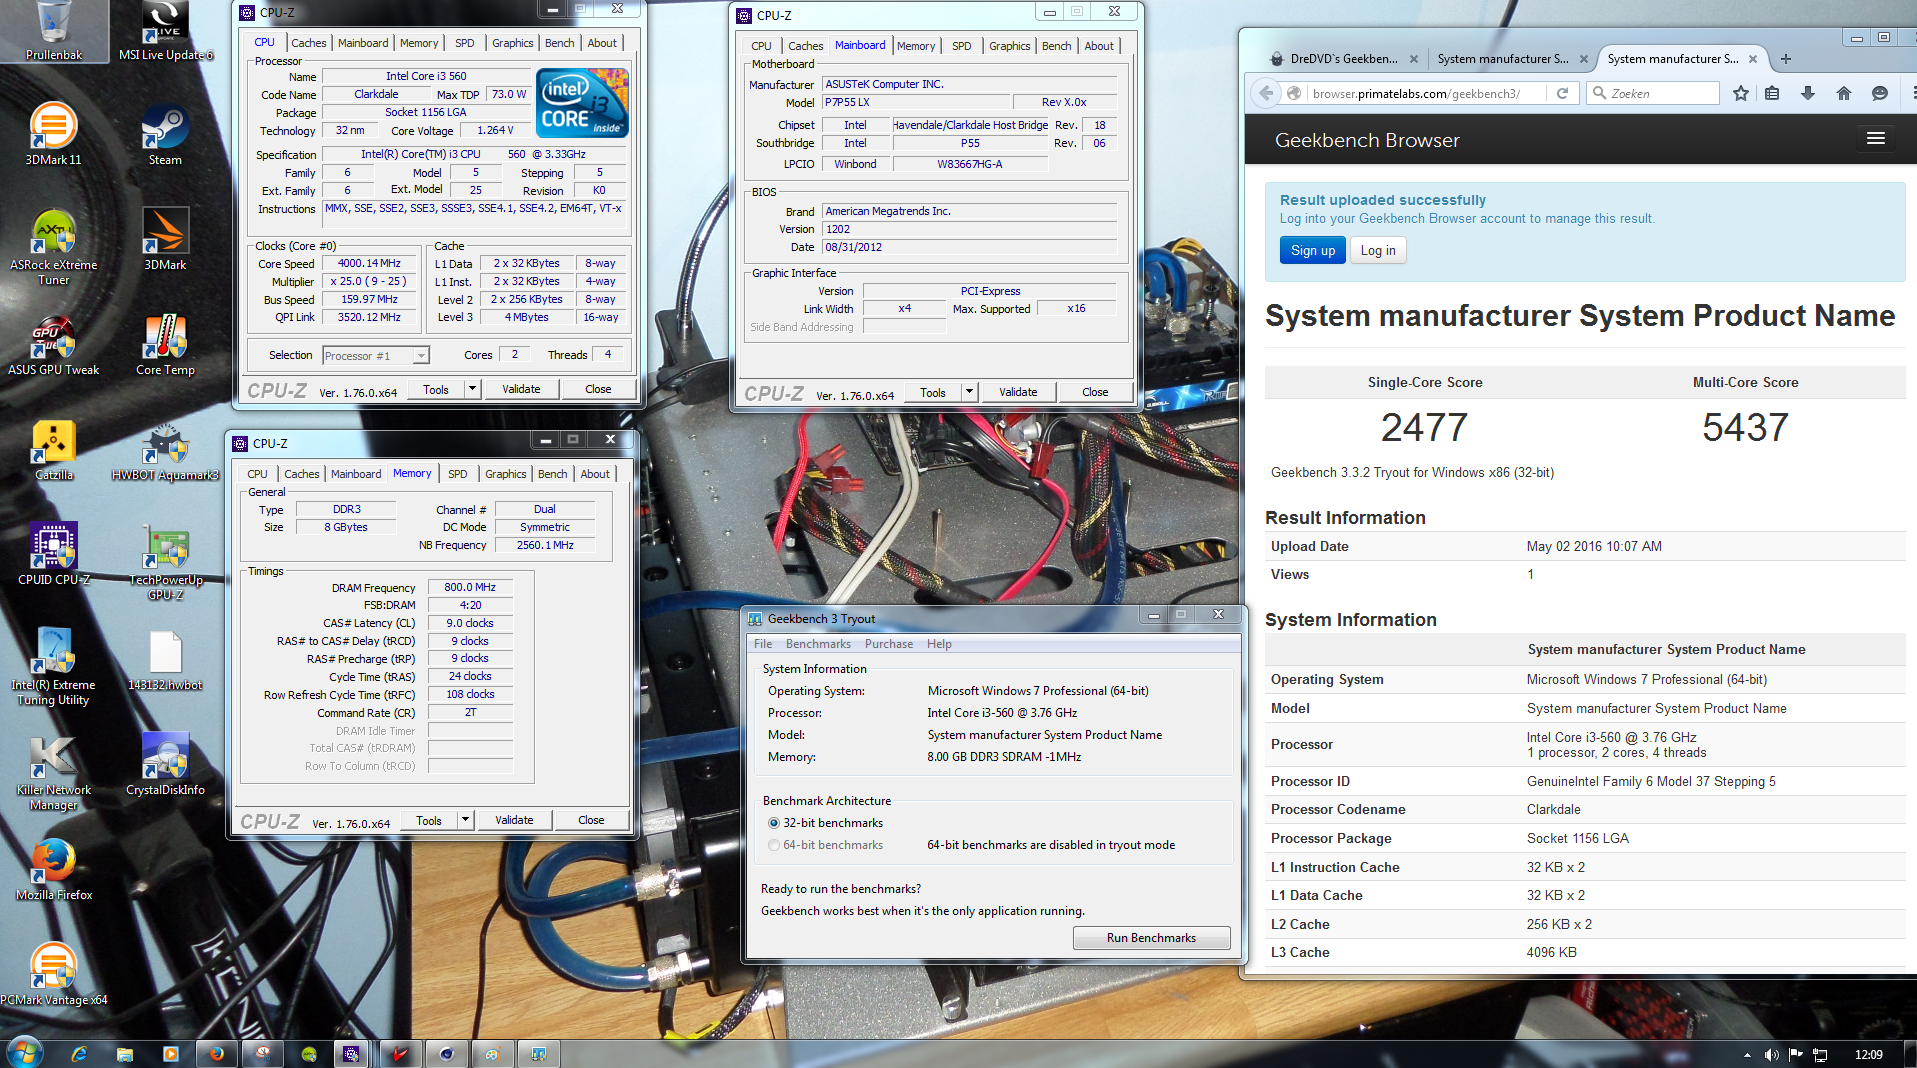Open a new Firefox tab
The image size is (1917, 1068).
click(x=1786, y=59)
